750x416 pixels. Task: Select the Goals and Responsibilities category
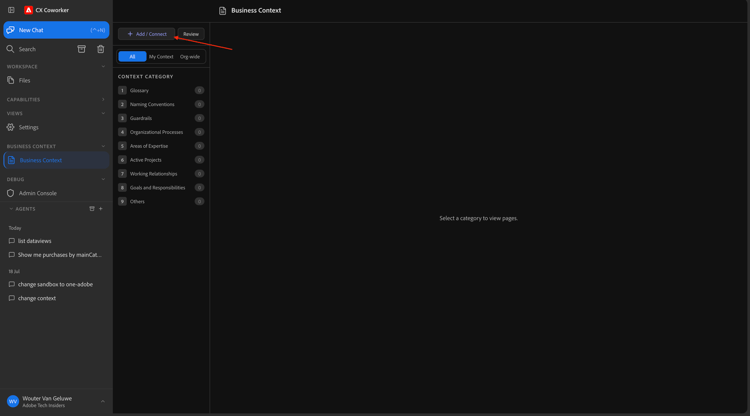161,187
